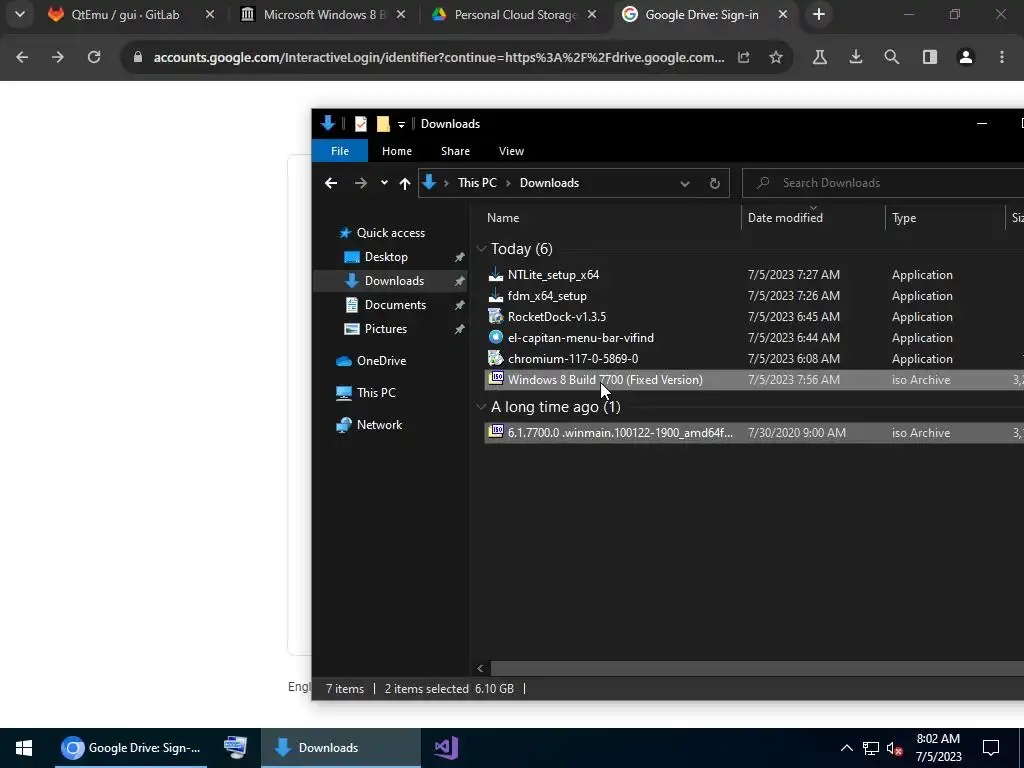Open the Share ribbon tab

click(x=455, y=151)
